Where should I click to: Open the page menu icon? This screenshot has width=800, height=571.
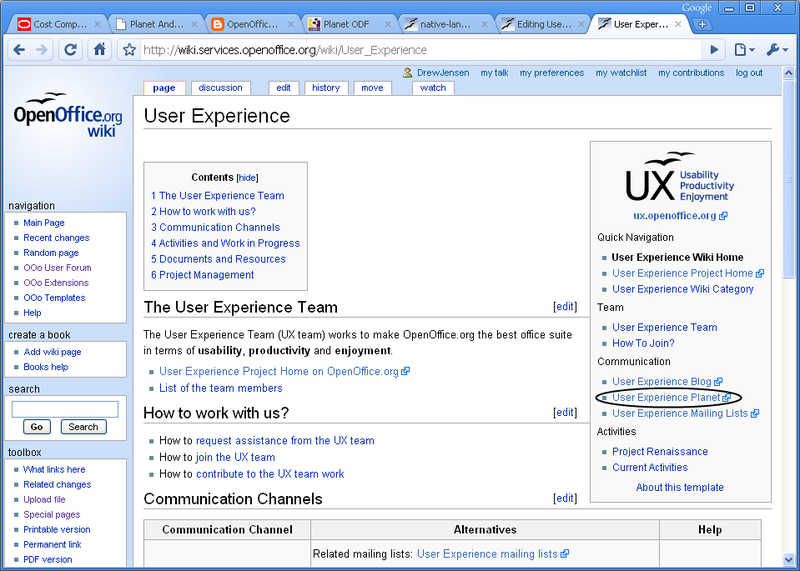coord(744,50)
